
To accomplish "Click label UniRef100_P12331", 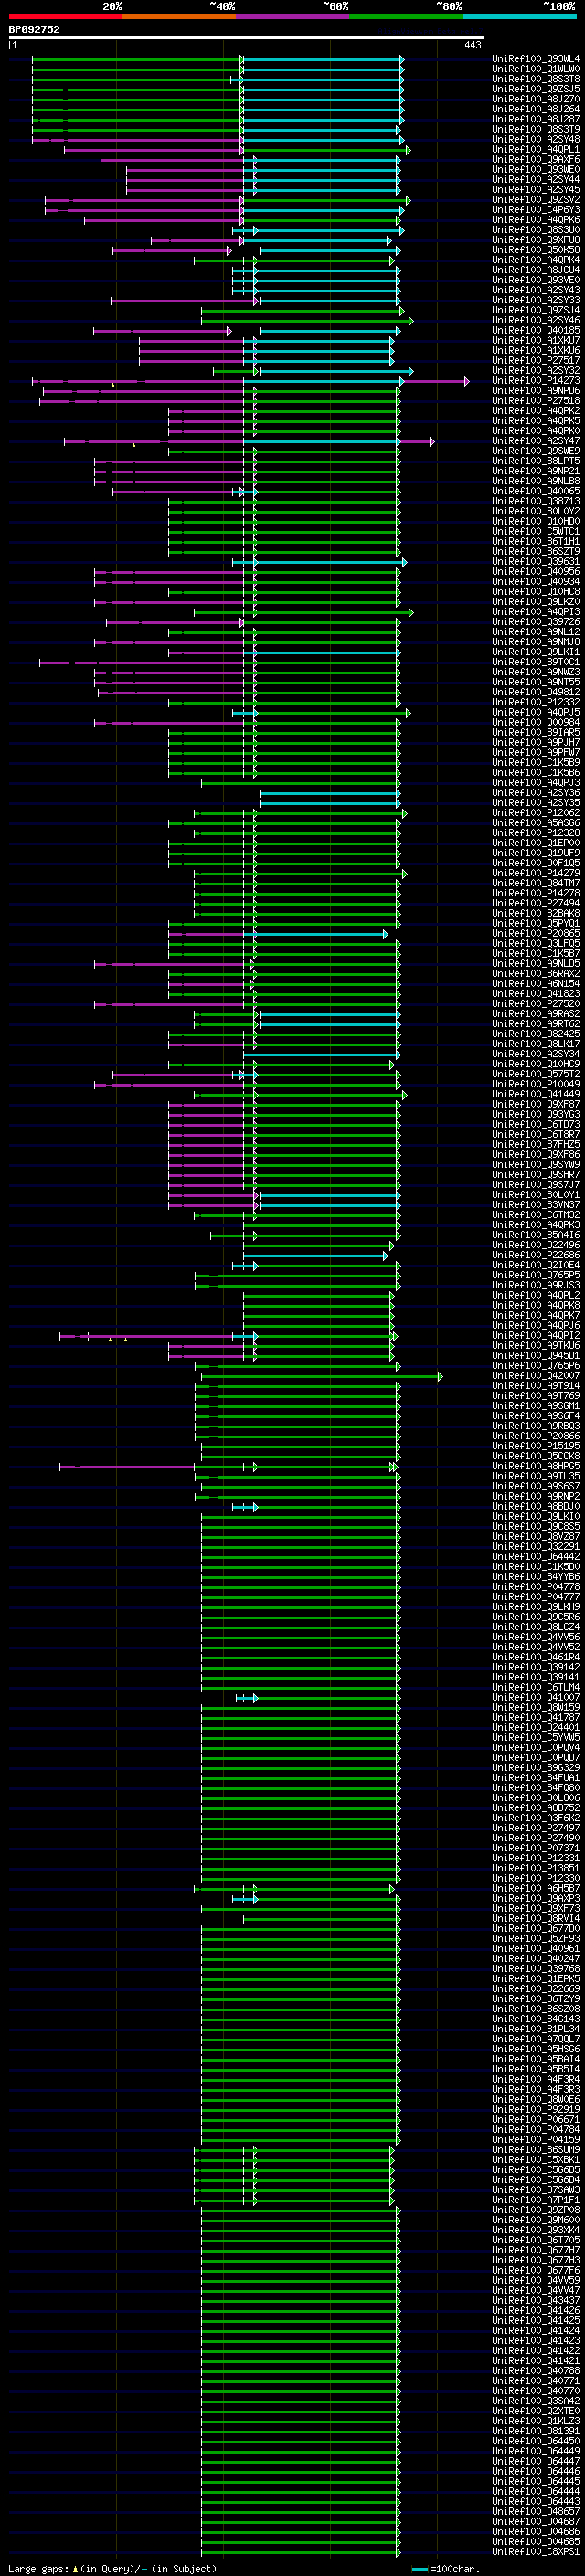I will point(536,1858).
